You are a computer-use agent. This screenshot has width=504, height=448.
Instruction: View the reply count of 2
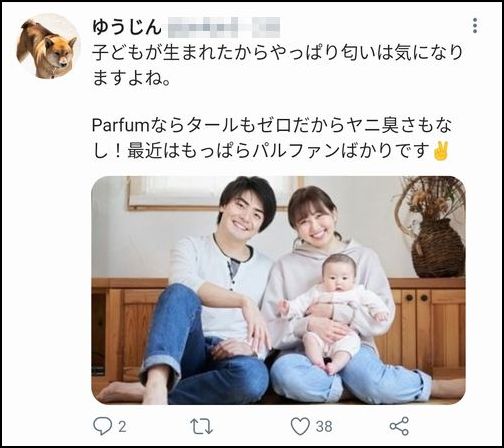[x=122, y=426]
